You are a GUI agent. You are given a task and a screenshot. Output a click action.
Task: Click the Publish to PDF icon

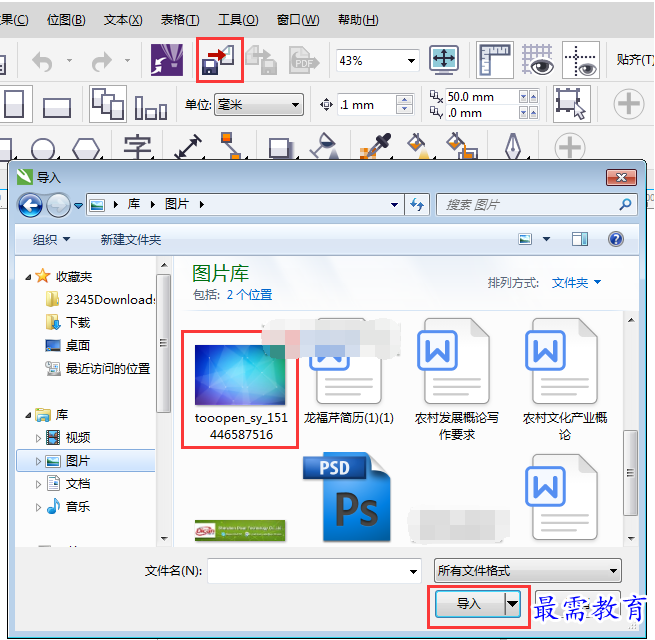(304, 60)
